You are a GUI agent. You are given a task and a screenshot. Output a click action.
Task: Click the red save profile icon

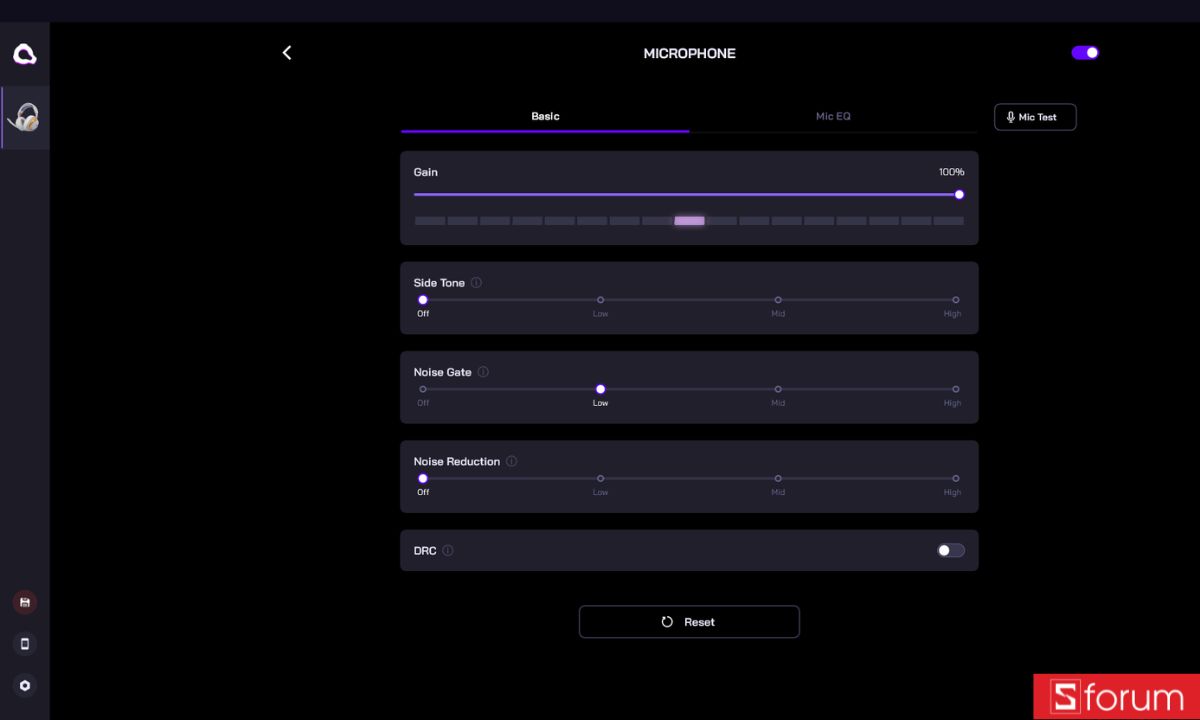25,602
